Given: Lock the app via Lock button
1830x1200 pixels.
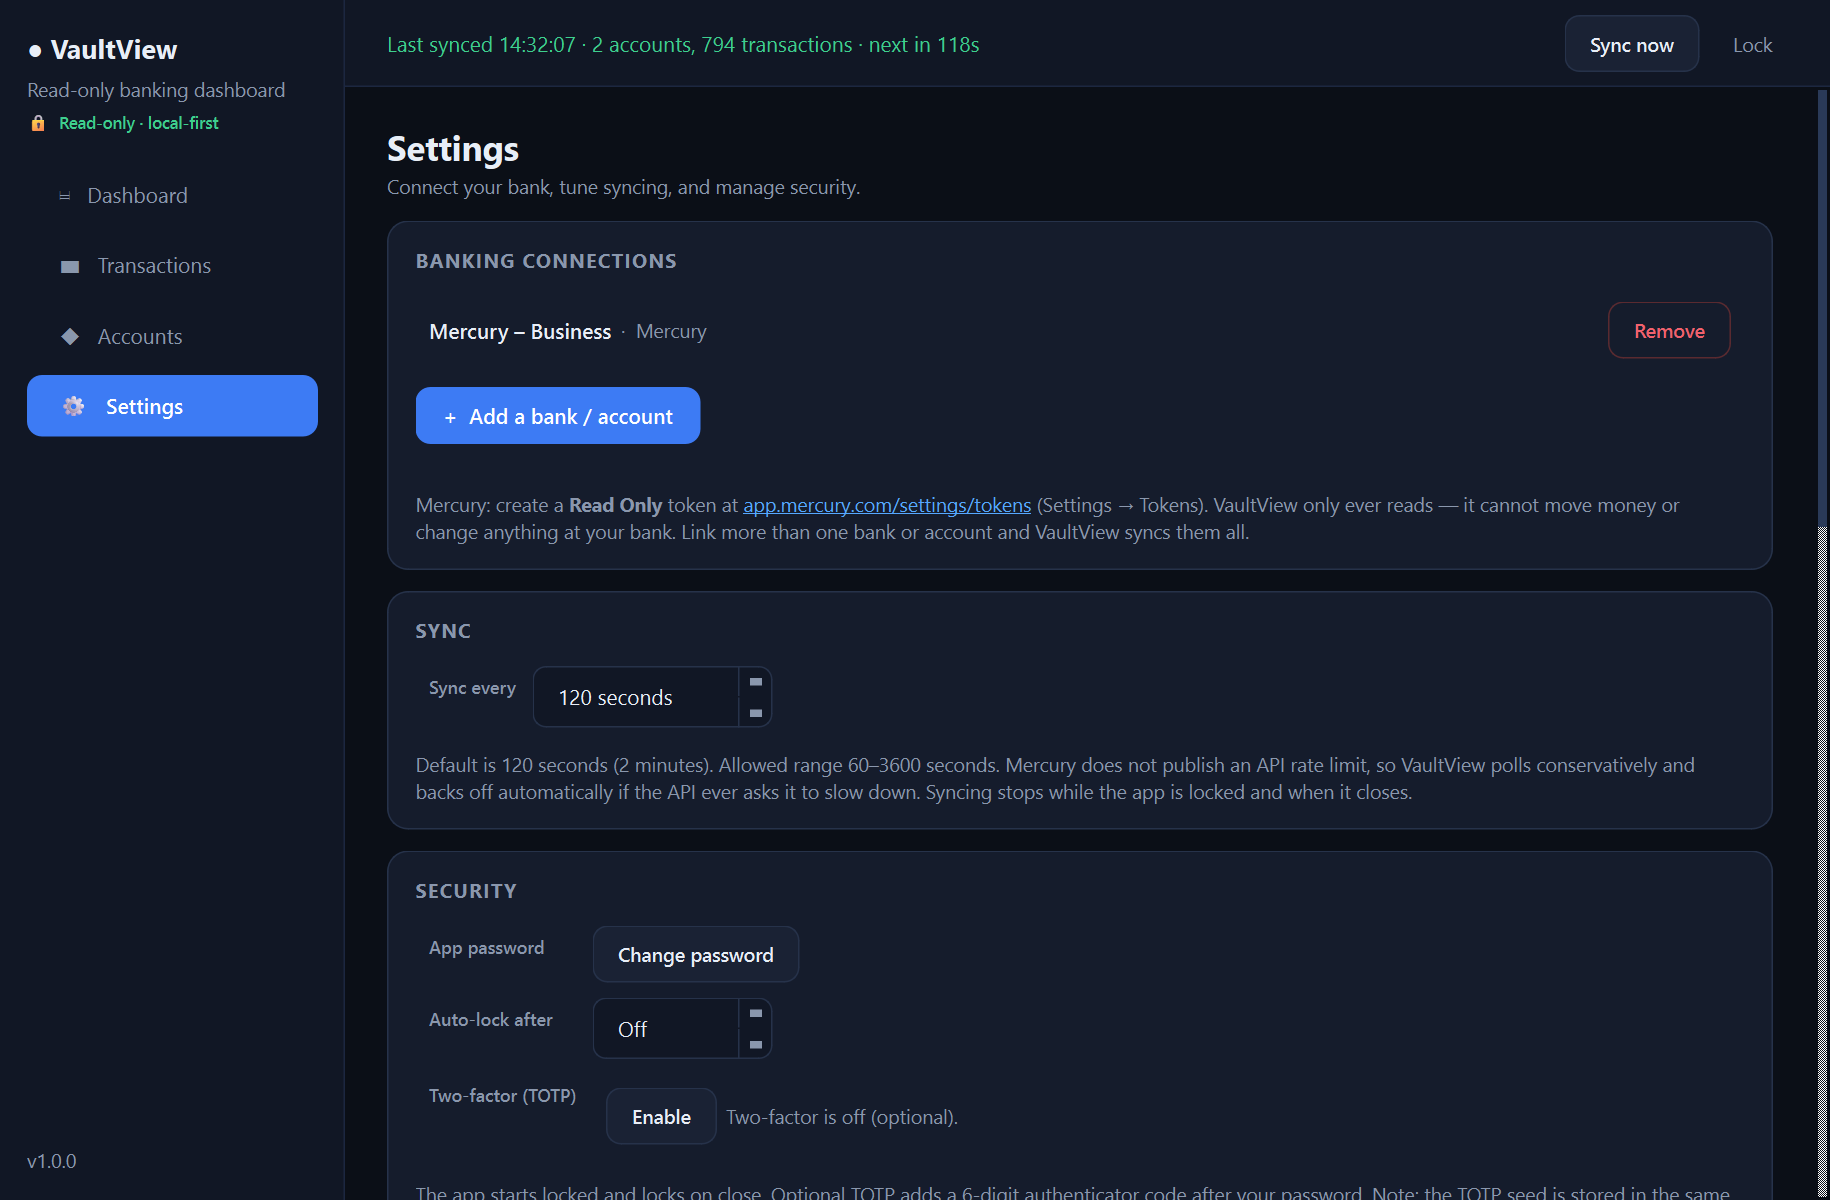Looking at the screenshot, I should [x=1752, y=45].
